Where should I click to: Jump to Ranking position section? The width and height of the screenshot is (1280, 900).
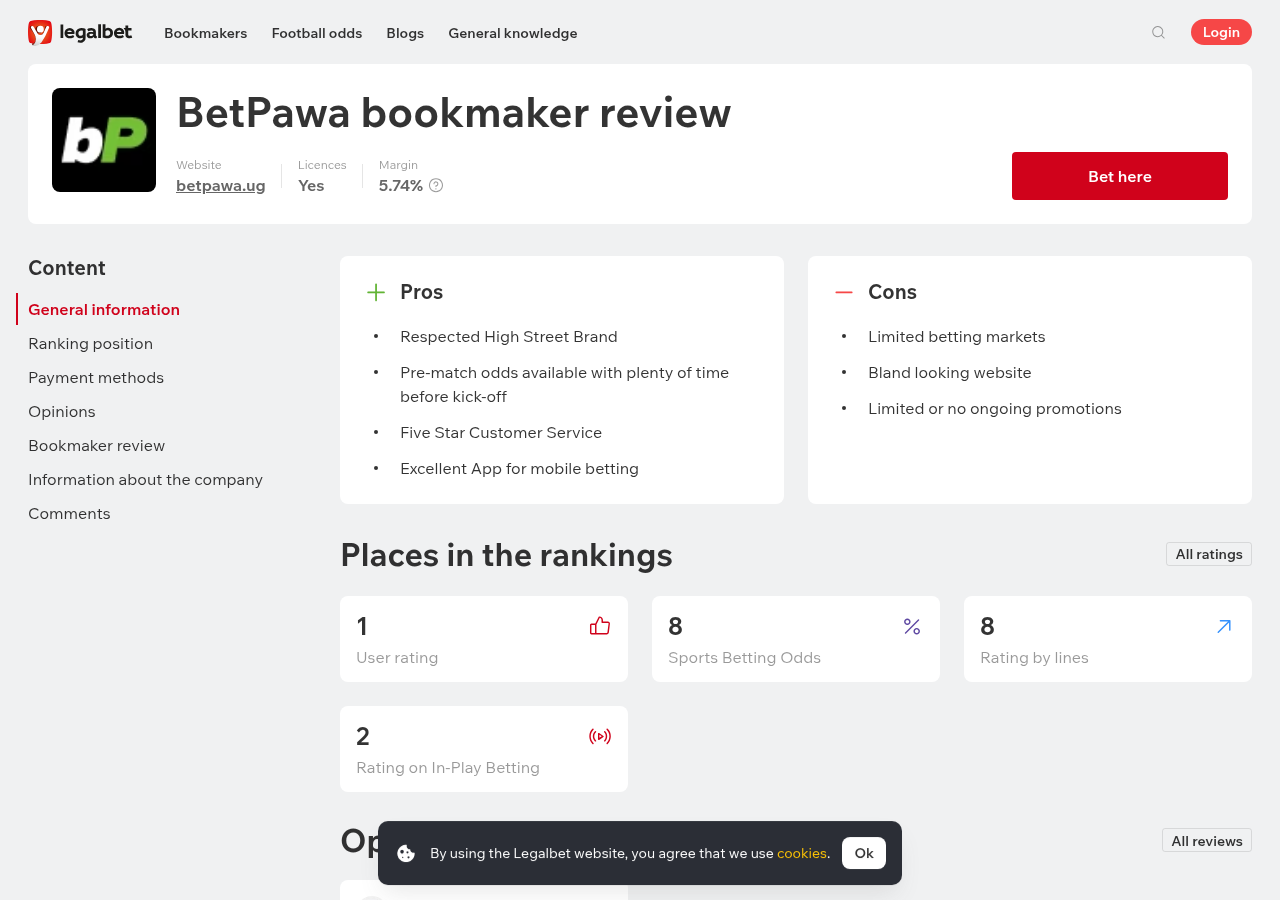tap(90, 343)
